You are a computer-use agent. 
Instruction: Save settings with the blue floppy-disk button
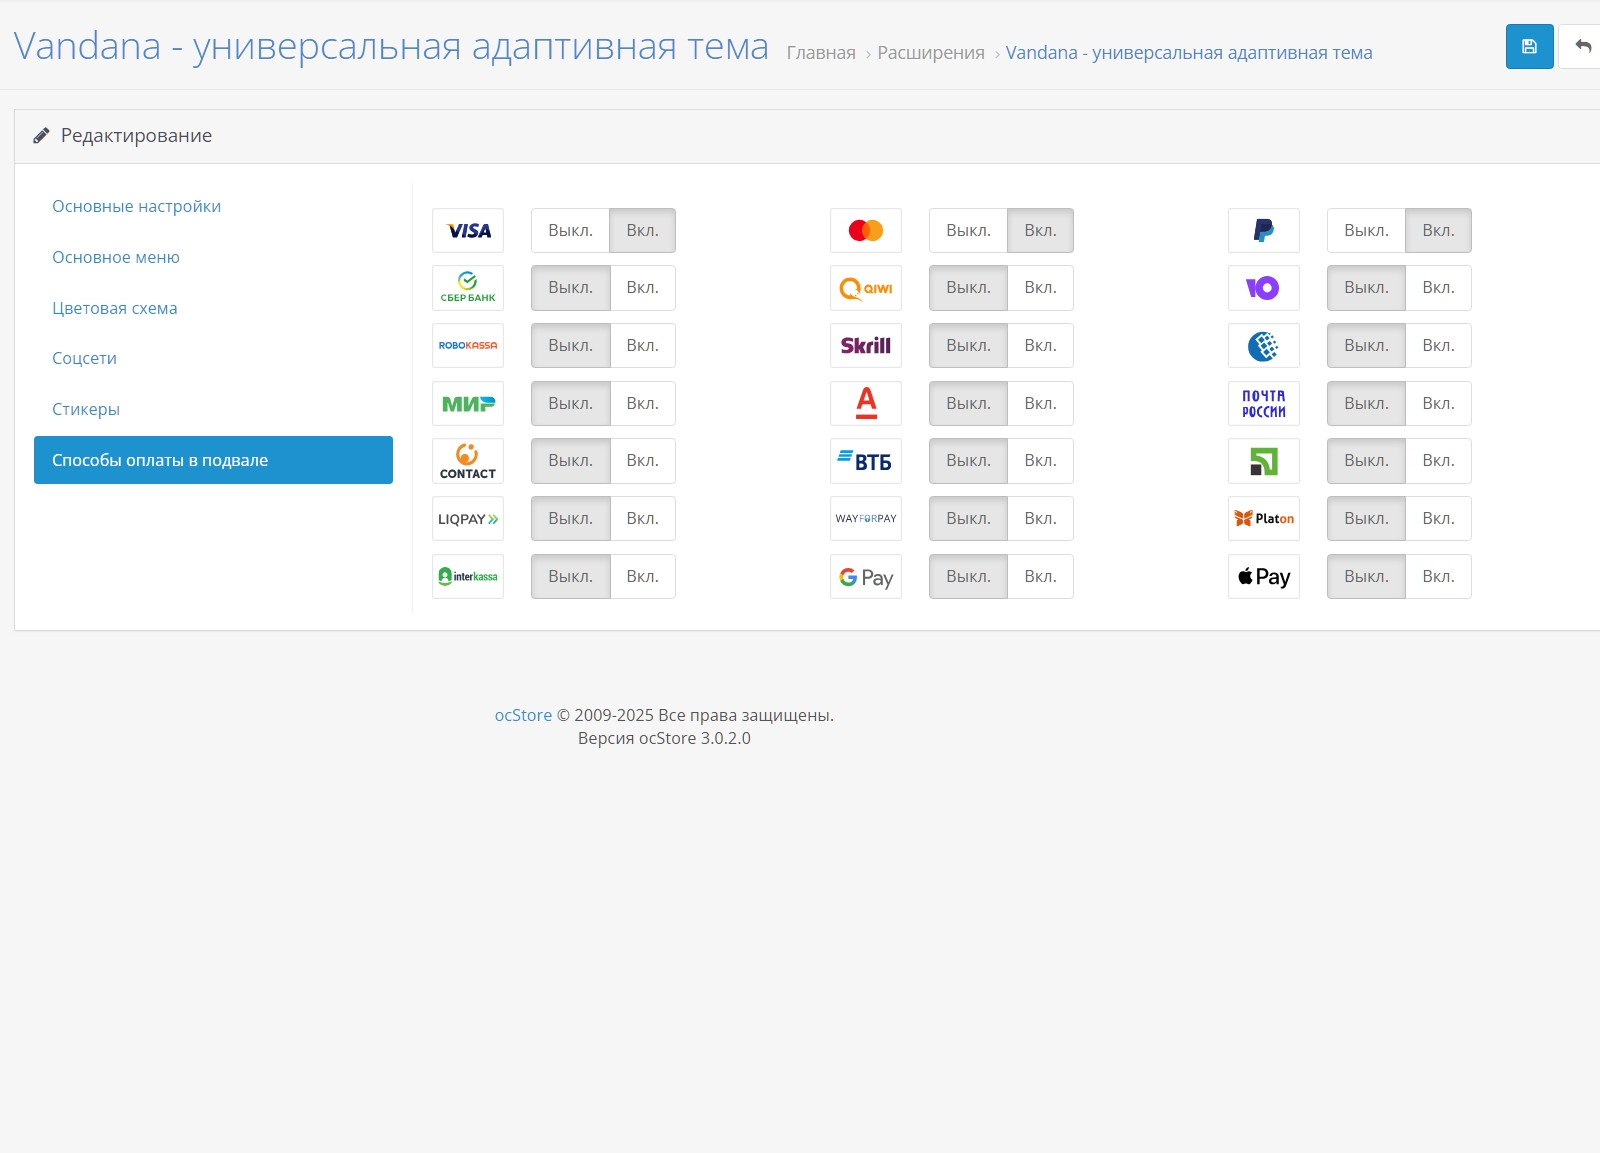click(x=1530, y=46)
